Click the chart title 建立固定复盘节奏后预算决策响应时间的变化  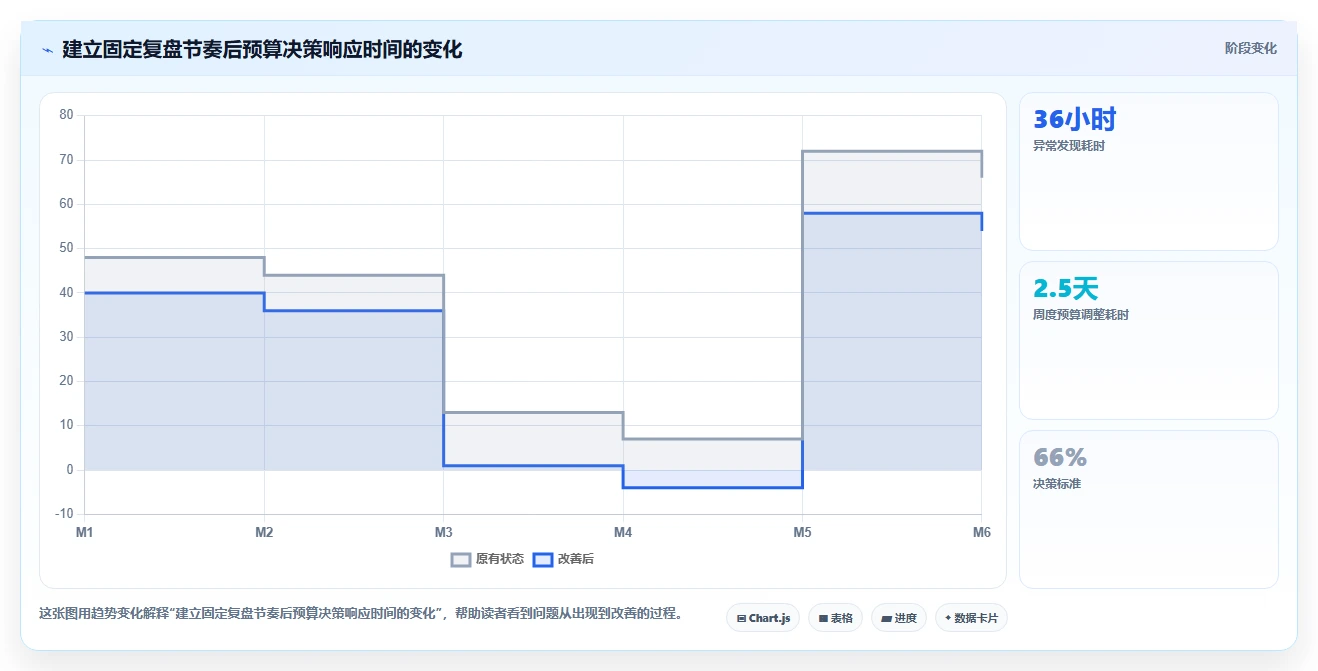262,49
